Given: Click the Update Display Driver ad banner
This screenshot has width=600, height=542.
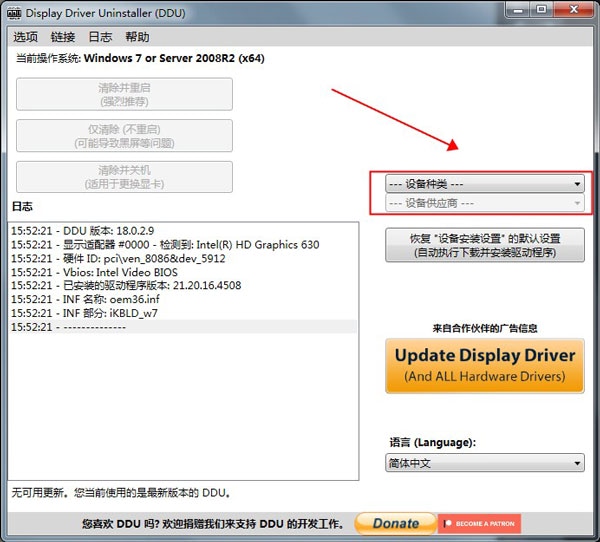Looking at the screenshot, I should [x=485, y=366].
